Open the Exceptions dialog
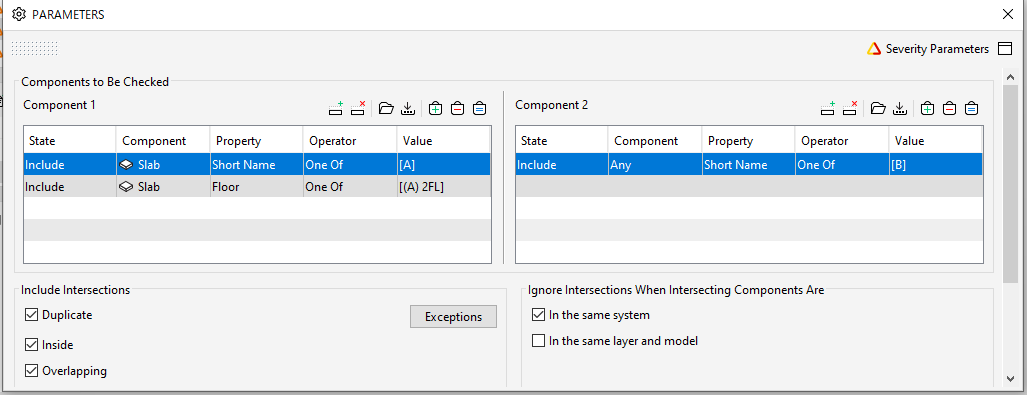Image resolution: width=1027 pixels, height=395 pixels. click(453, 316)
